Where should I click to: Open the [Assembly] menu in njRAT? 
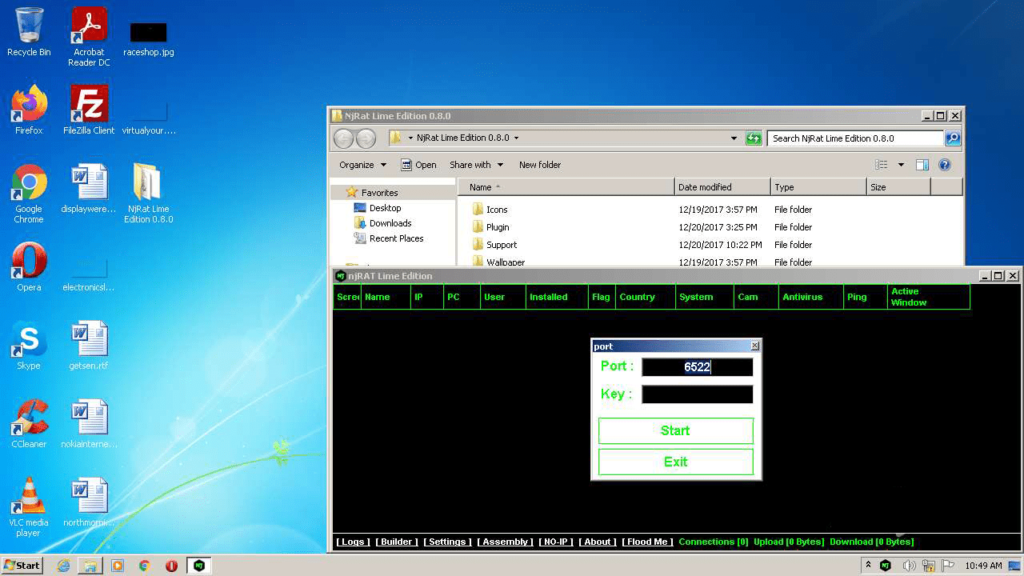[504, 541]
